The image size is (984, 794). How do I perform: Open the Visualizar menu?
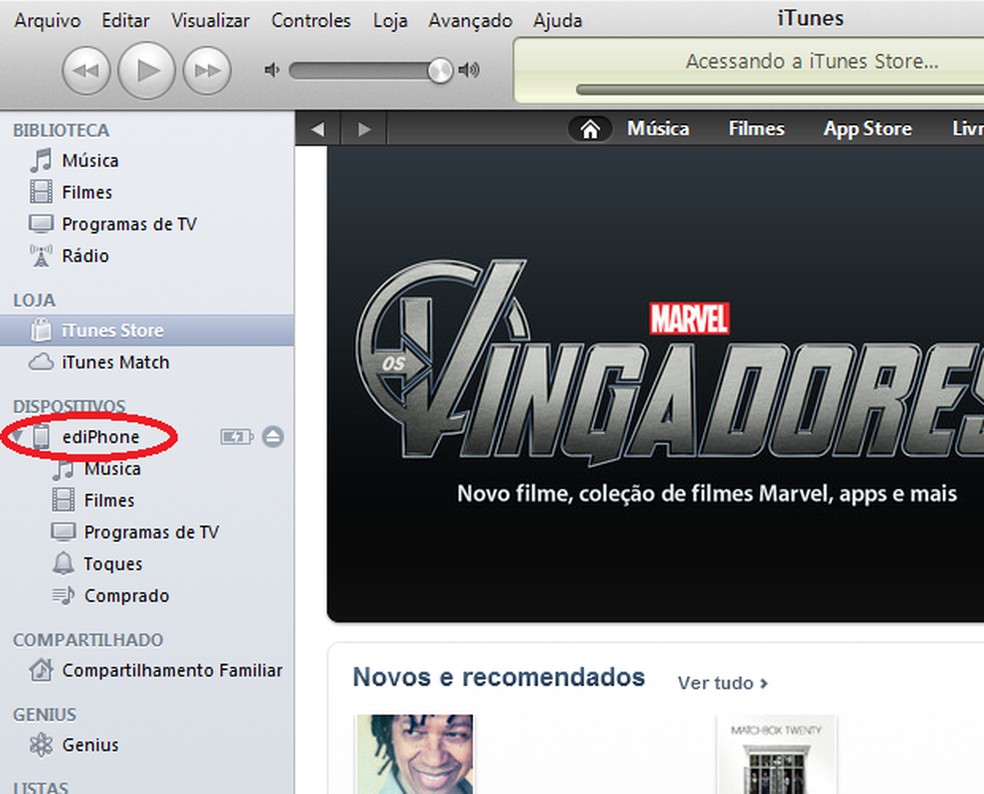coord(210,21)
